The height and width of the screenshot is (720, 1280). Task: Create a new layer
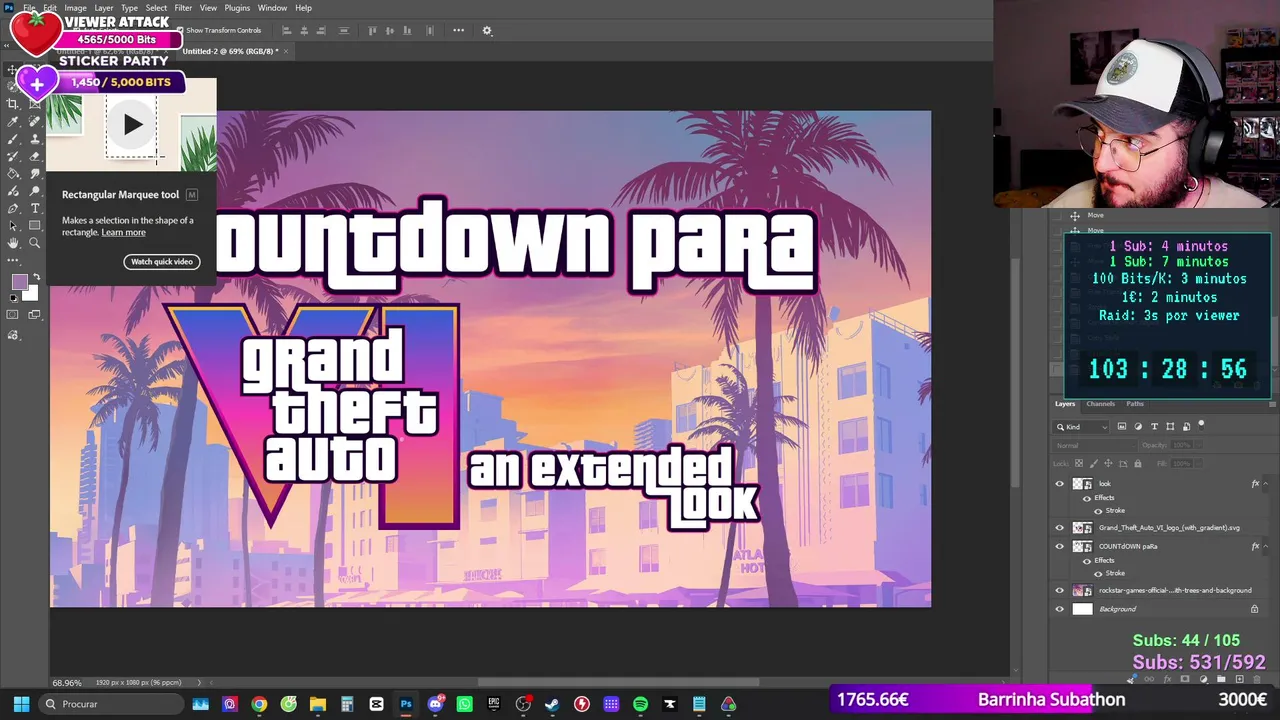pos(1239,680)
